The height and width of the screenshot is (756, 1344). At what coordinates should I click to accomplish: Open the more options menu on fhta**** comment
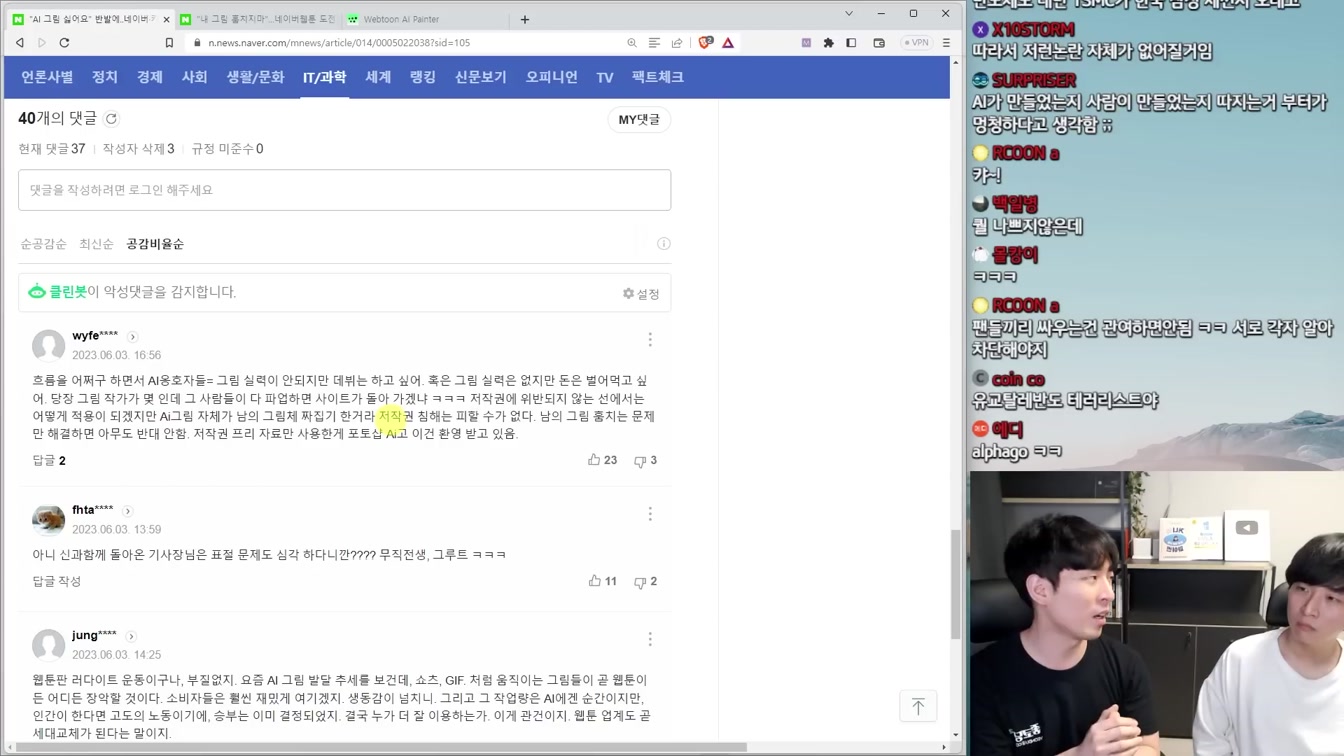click(650, 514)
